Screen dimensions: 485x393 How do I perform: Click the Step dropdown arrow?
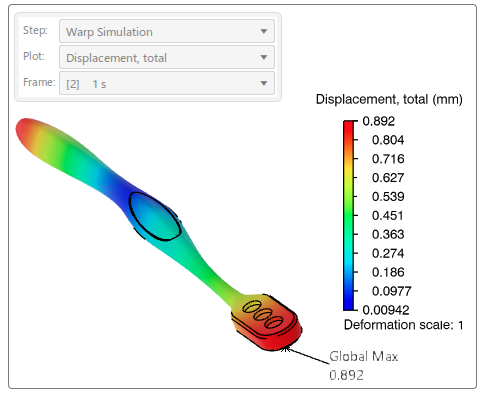pyautogui.click(x=264, y=31)
